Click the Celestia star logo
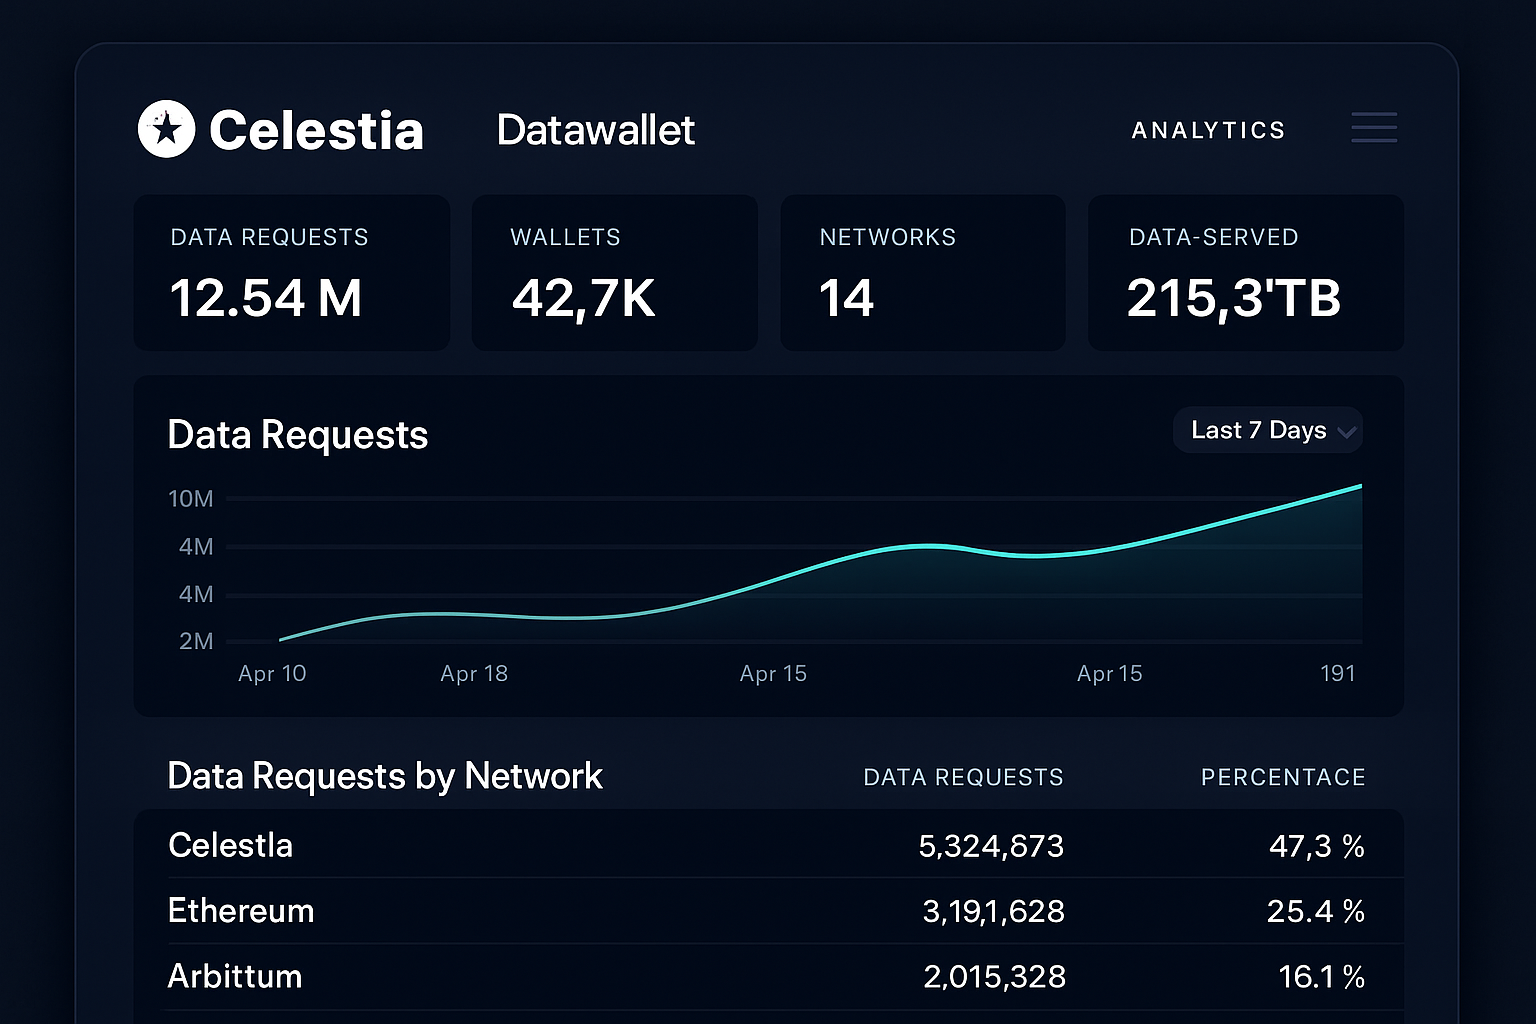 167,128
